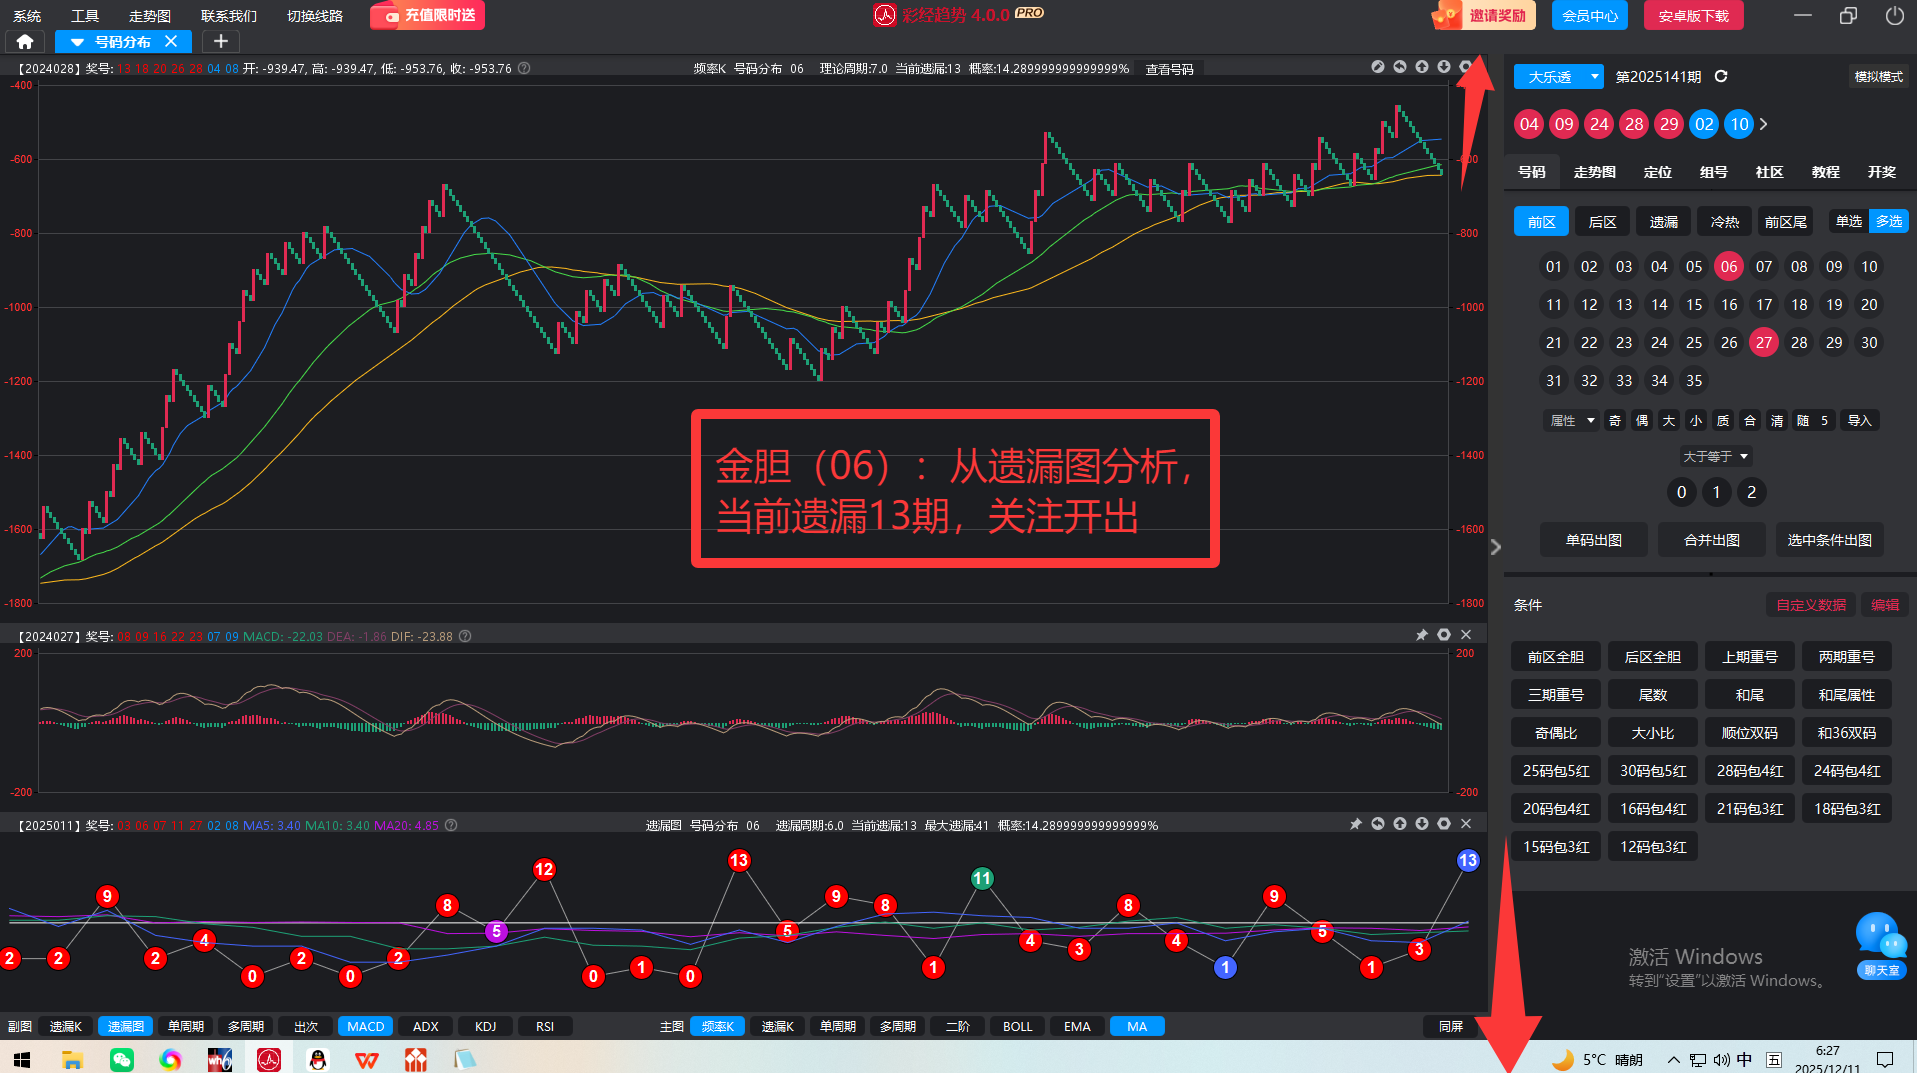Image resolution: width=1917 pixels, height=1073 pixels.
Task: Refresh the current lottery period 第2025141期
Action: click(x=1721, y=77)
